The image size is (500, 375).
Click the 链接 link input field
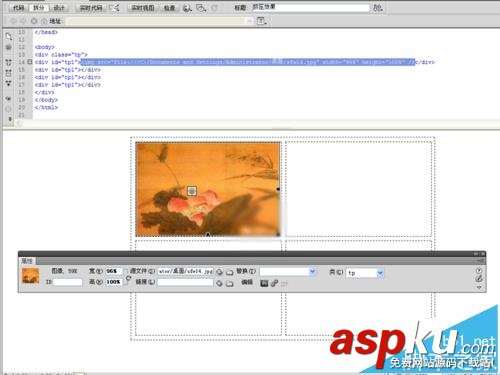tap(185, 282)
